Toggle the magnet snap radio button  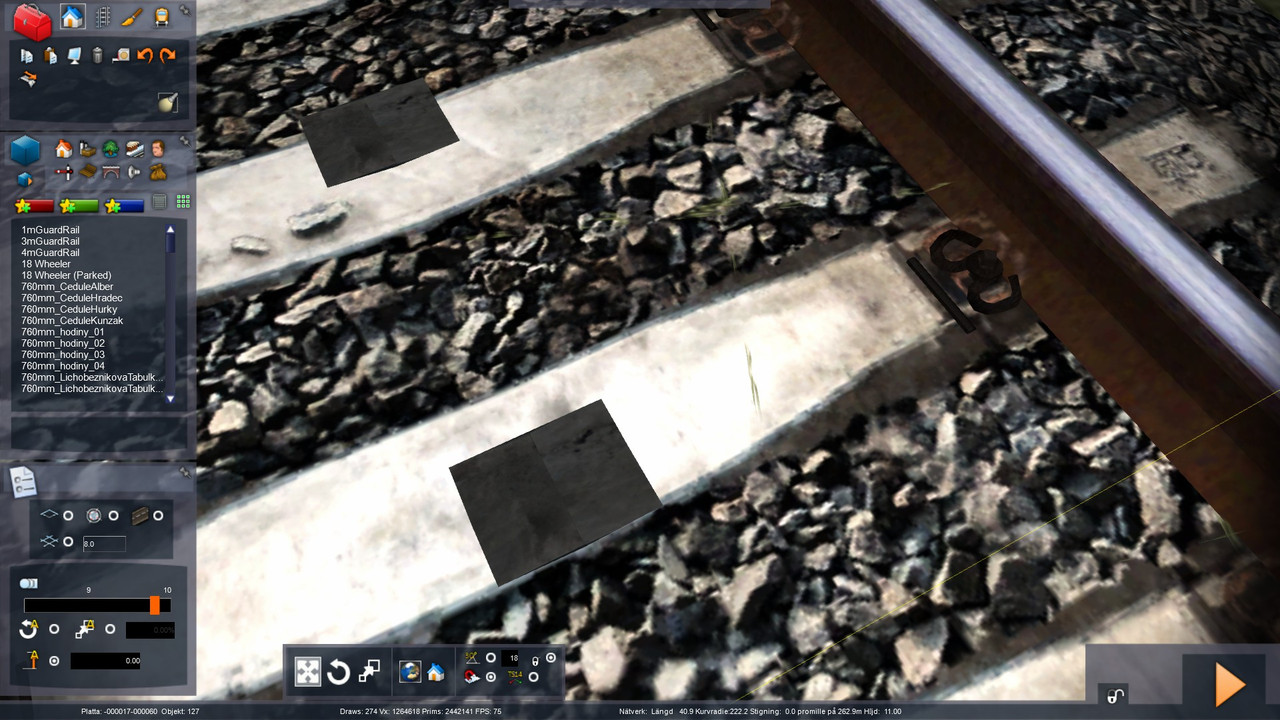[x=491, y=677]
